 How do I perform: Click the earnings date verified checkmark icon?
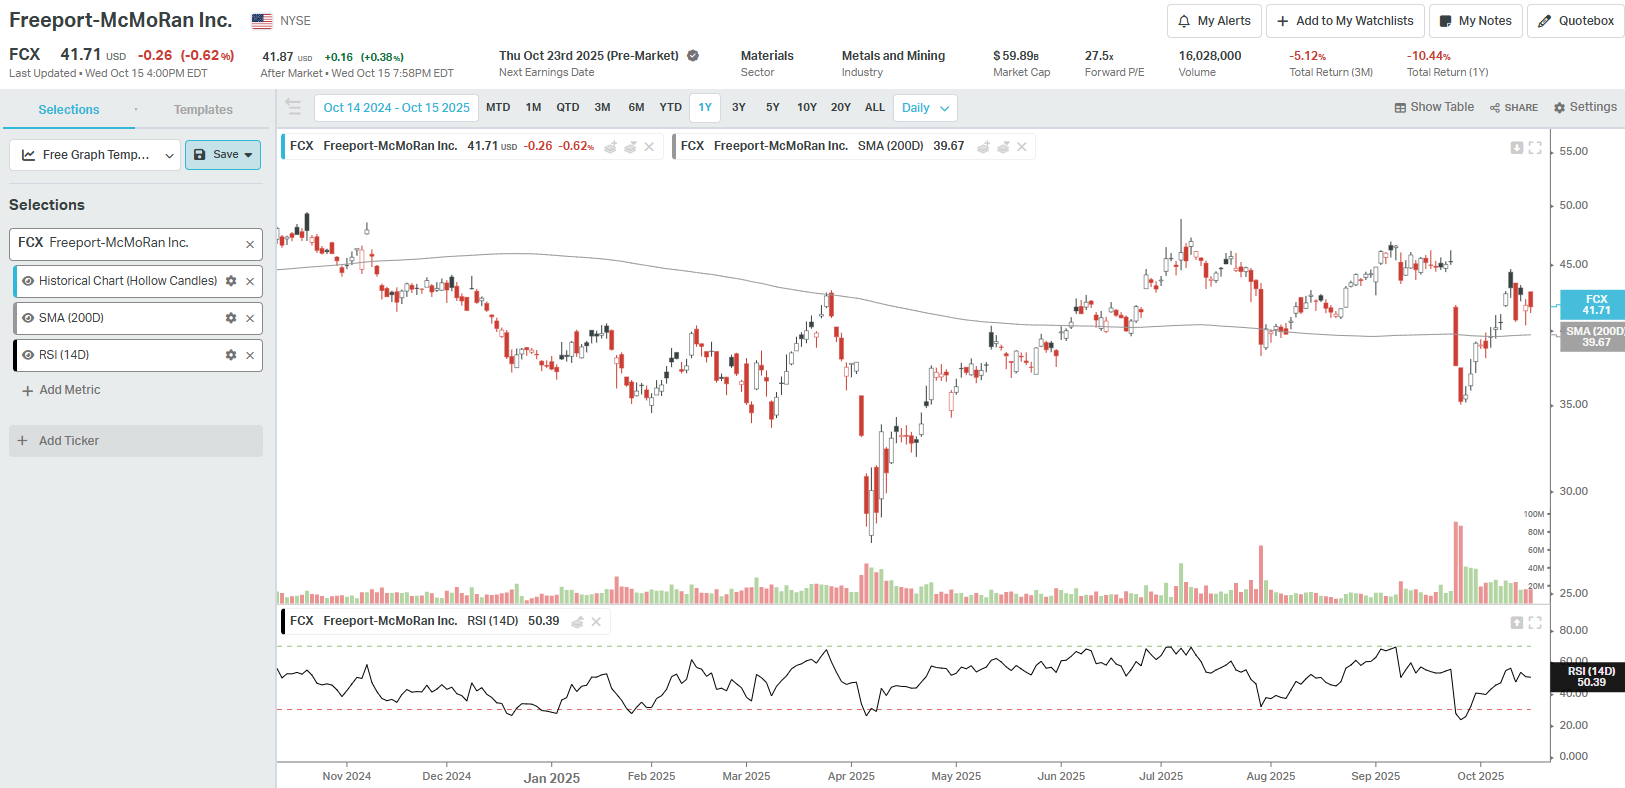pyautogui.click(x=693, y=56)
